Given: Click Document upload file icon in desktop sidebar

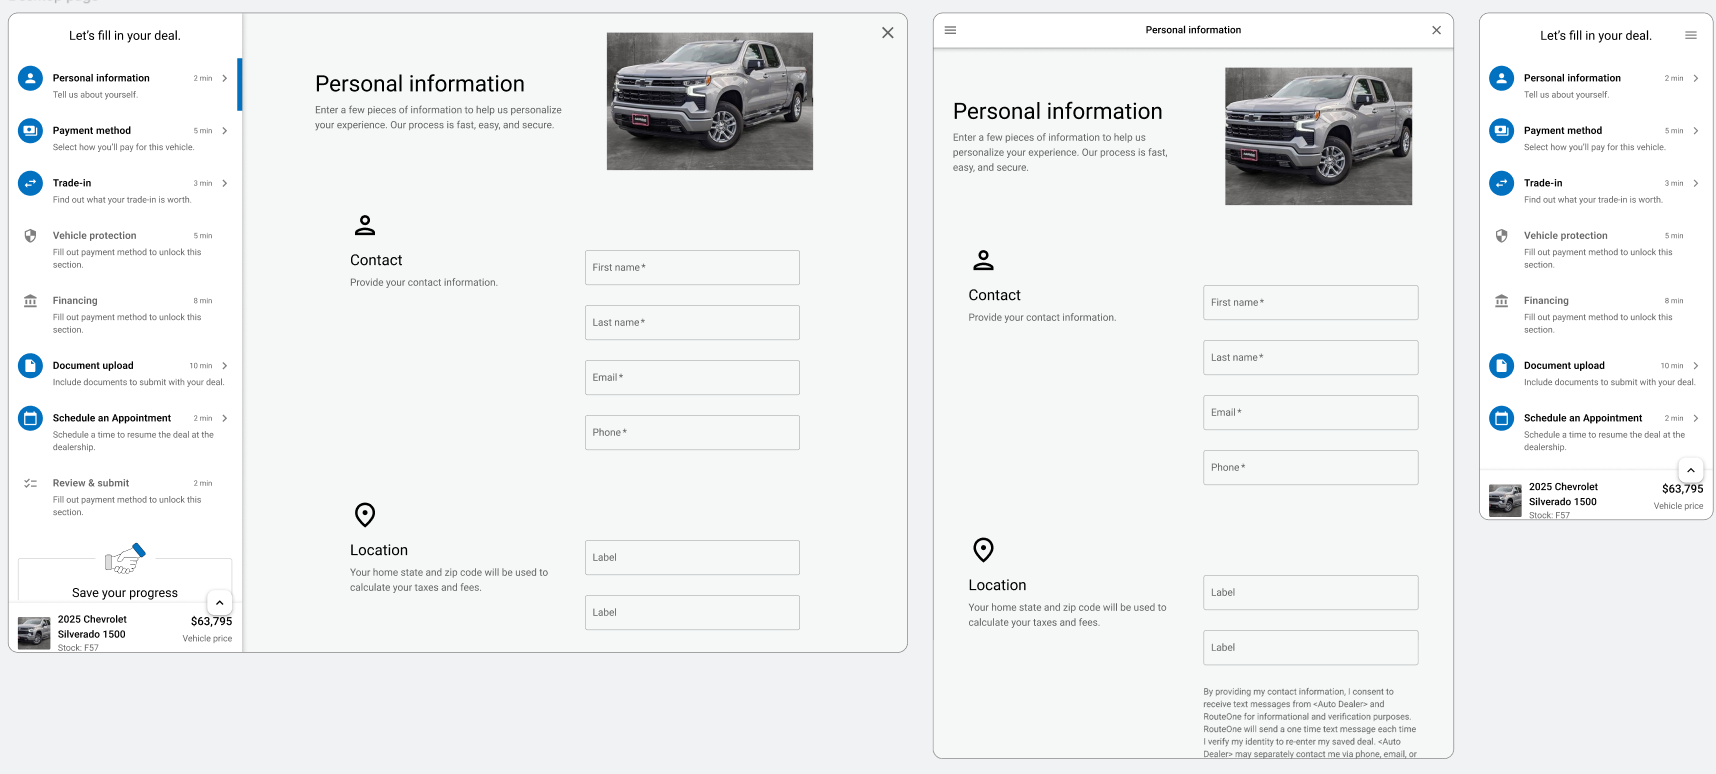Looking at the screenshot, I should click(x=31, y=366).
